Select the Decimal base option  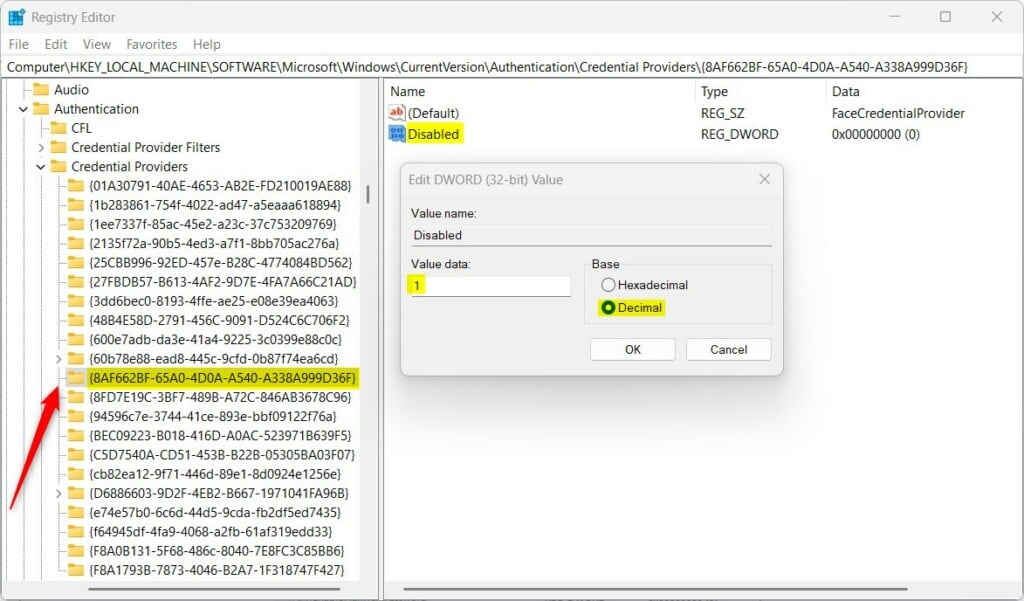608,307
